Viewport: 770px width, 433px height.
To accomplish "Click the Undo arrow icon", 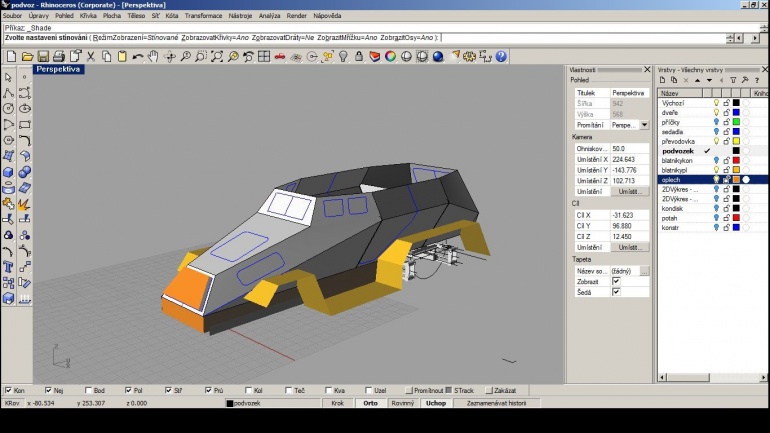I will coord(138,56).
